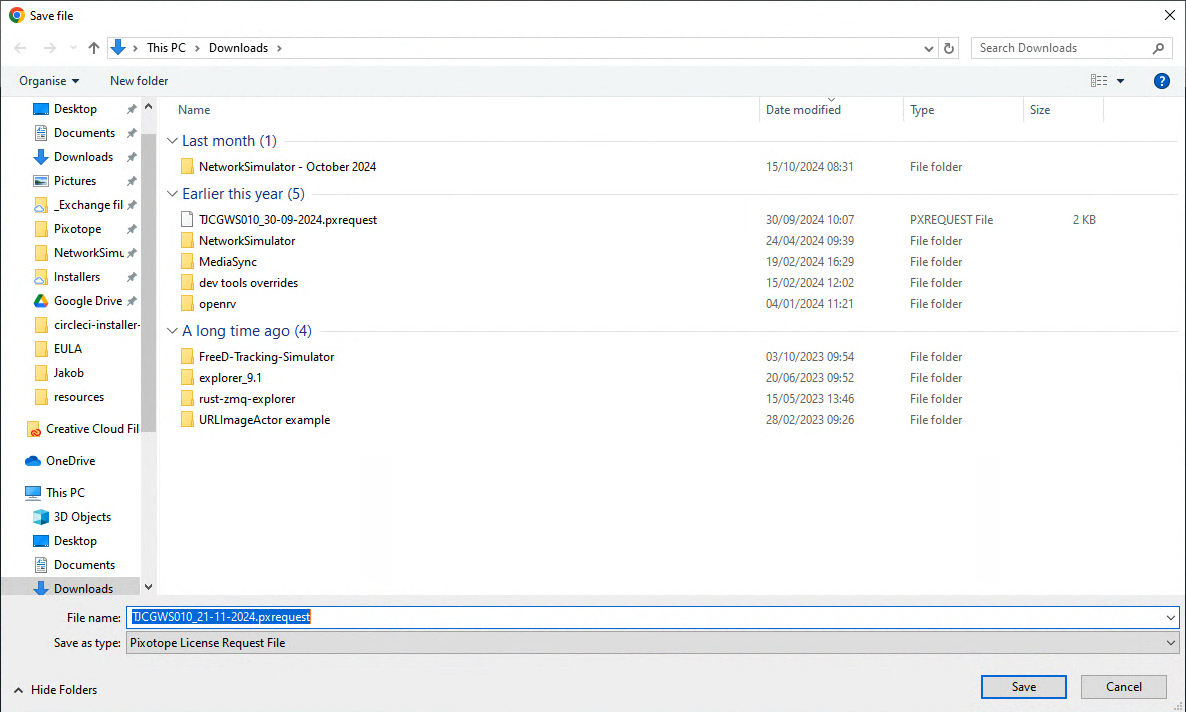Image resolution: width=1186 pixels, height=712 pixels.
Task: Collapse the Last month group
Action: (172, 141)
